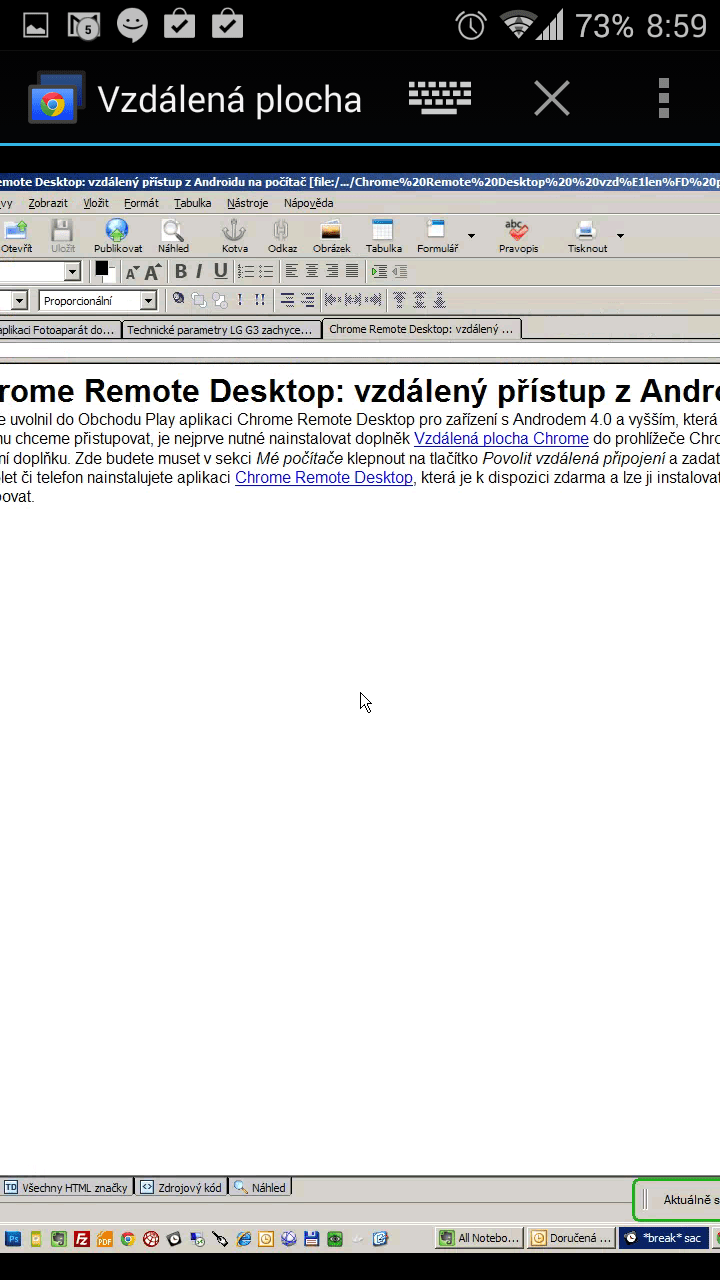Toggle bold formatting

coord(181,271)
